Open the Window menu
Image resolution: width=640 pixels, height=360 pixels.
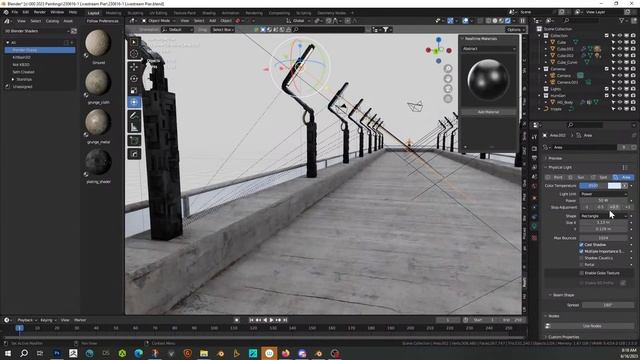click(57, 12)
